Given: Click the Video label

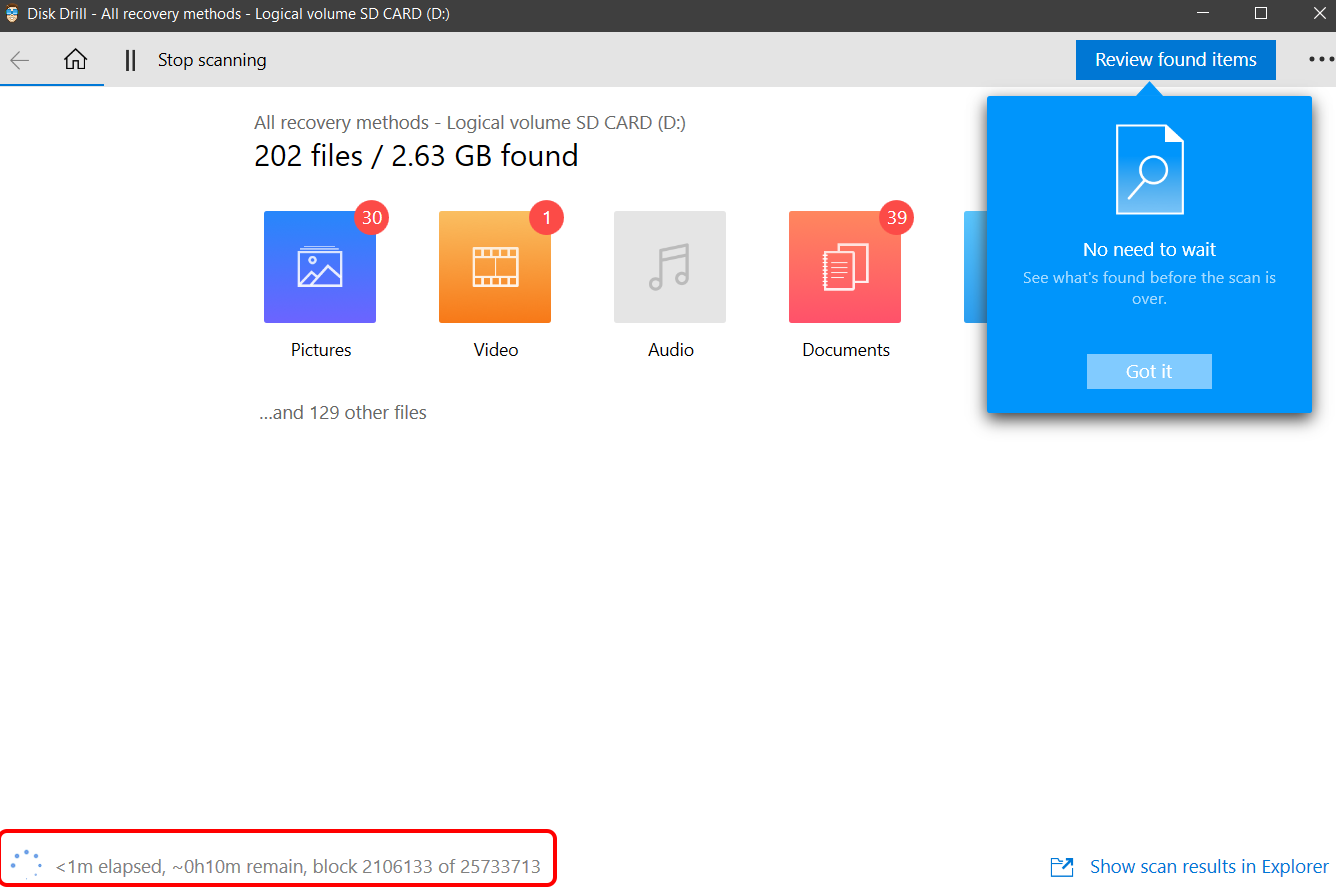Looking at the screenshot, I should (x=496, y=350).
